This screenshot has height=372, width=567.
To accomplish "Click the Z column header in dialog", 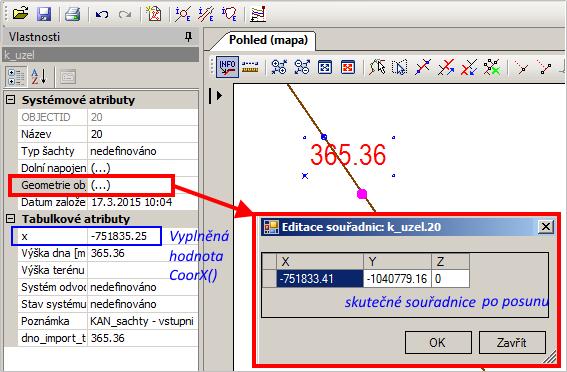I will tap(451, 261).
